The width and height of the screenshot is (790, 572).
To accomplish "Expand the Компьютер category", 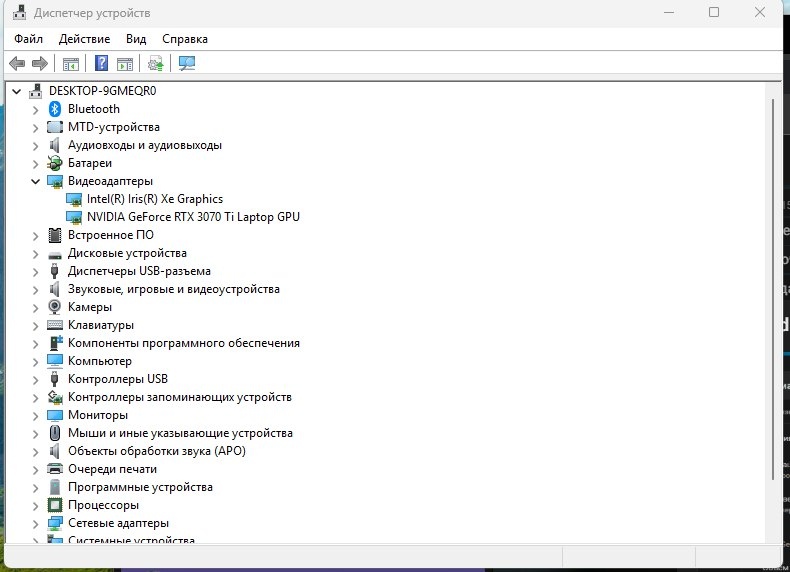I will coord(35,362).
